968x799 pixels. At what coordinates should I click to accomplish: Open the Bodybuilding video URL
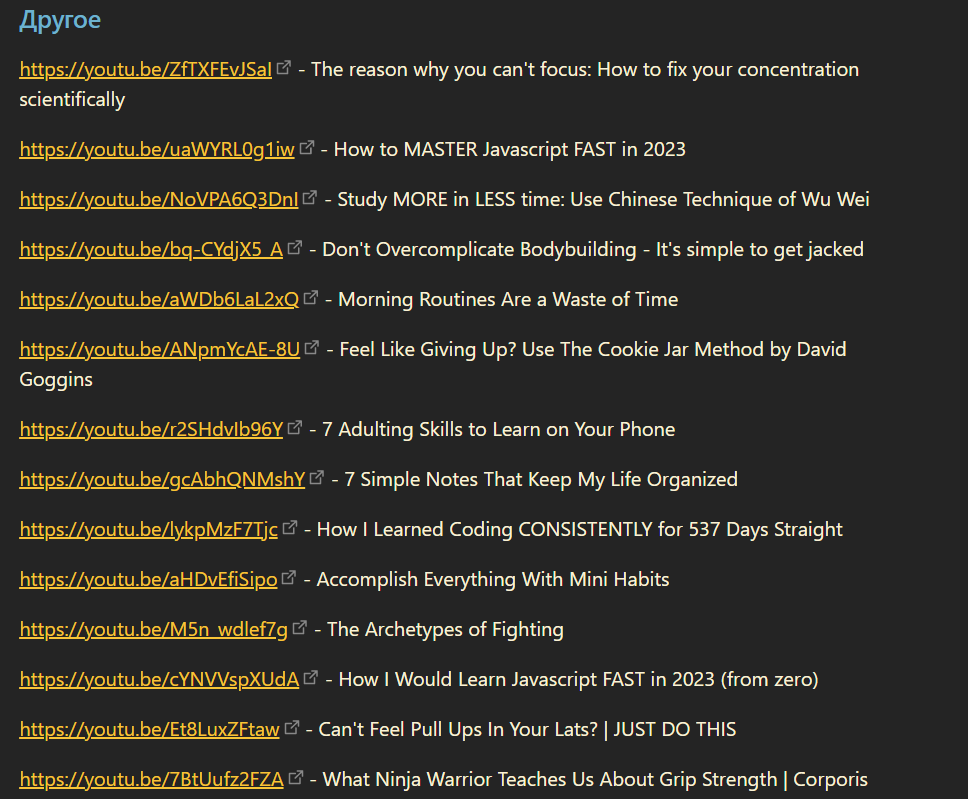click(x=151, y=250)
